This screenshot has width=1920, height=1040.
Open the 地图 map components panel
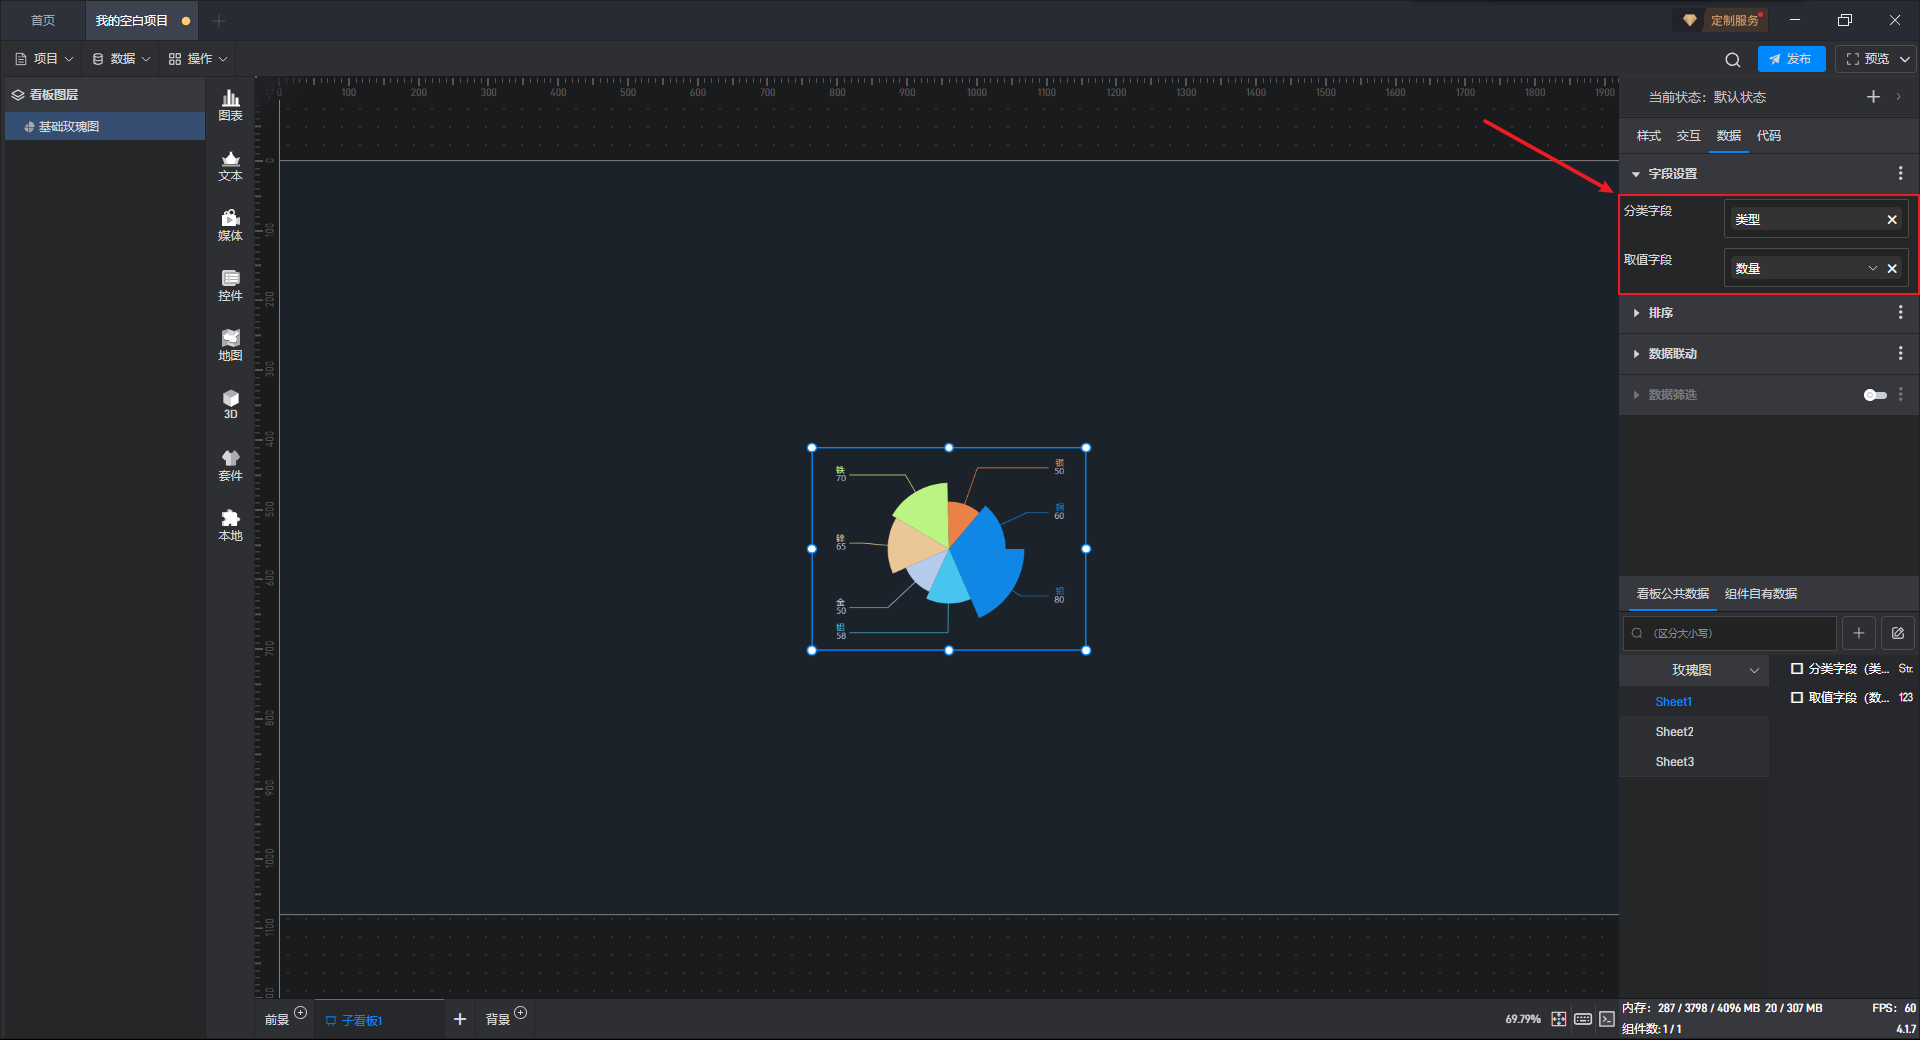click(x=230, y=345)
